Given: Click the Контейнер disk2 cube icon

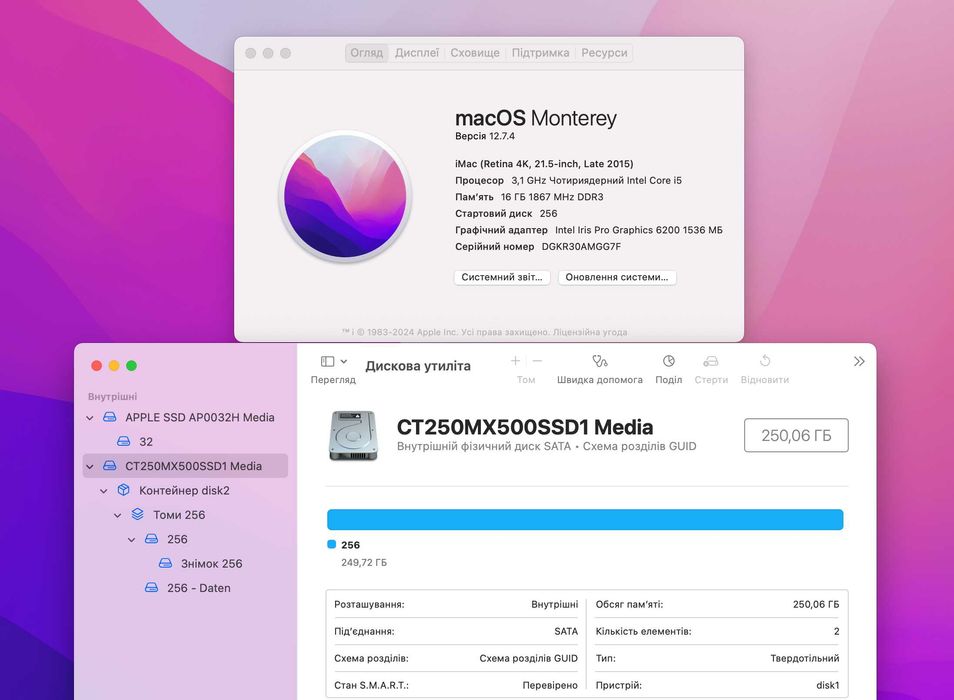Looking at the screenshot, I should (124, 490).
